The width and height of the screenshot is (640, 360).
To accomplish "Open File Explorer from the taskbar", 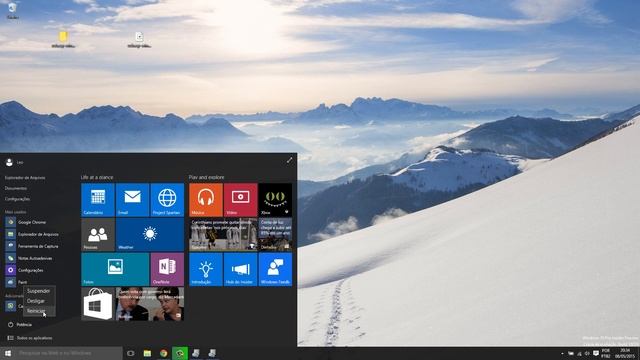I will (147, 353).
